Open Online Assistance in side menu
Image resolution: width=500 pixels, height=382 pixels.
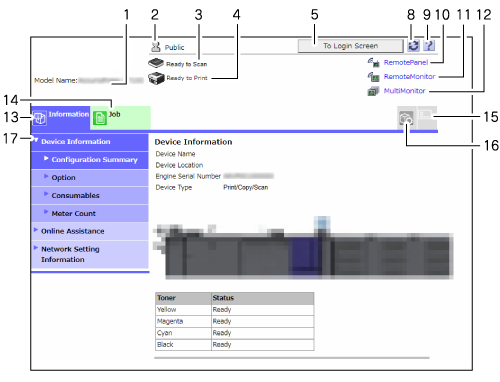[x=90, y=231]
